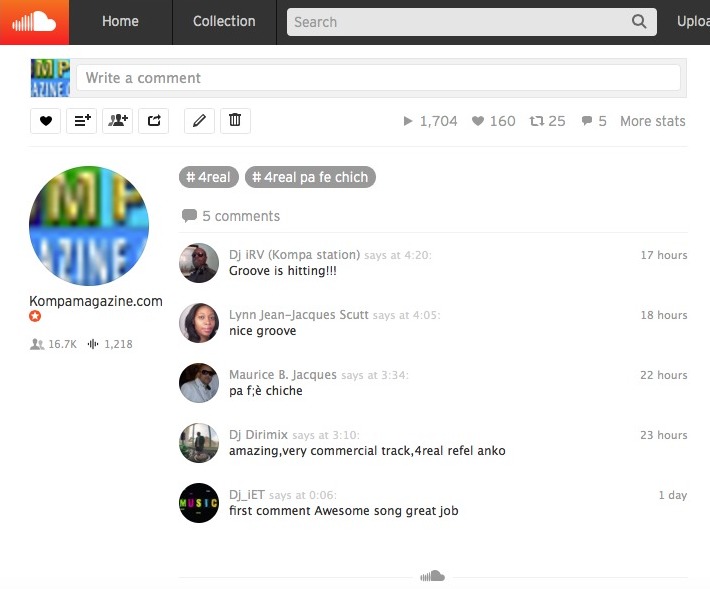Click the 'Groove is hitting!!!' comment
710x589 pixels.
pos(283,271)
